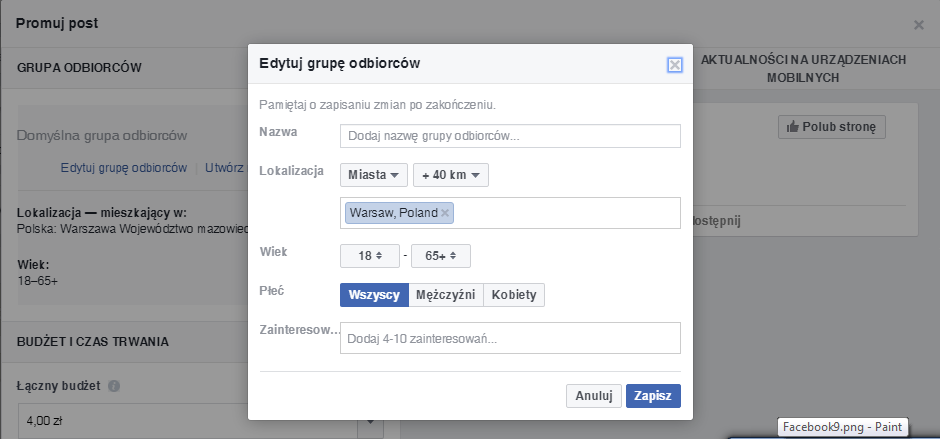Click the info icon beside Łączny budżet
The height and width of the screenshot is (439, 940).
coord(114,386)
